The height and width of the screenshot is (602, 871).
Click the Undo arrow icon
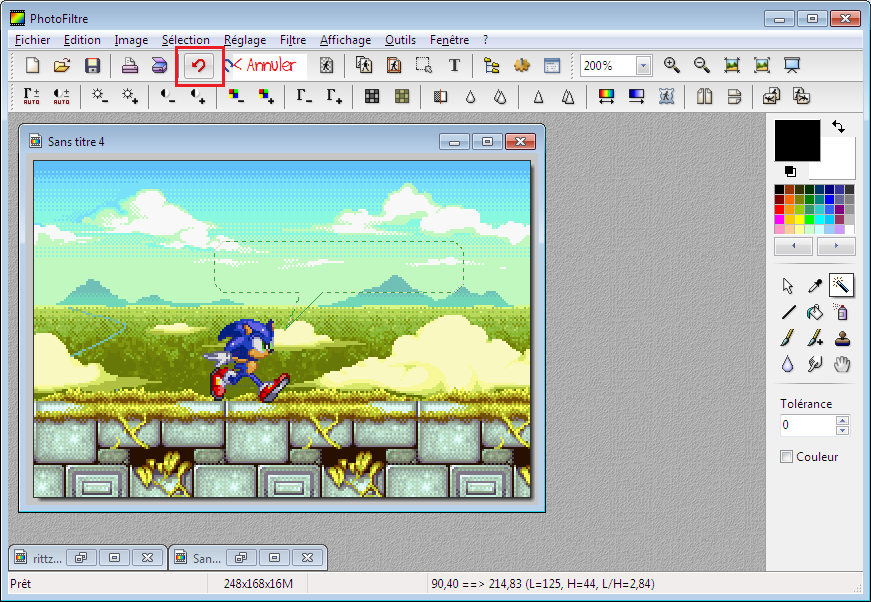(x=199, y=66)
